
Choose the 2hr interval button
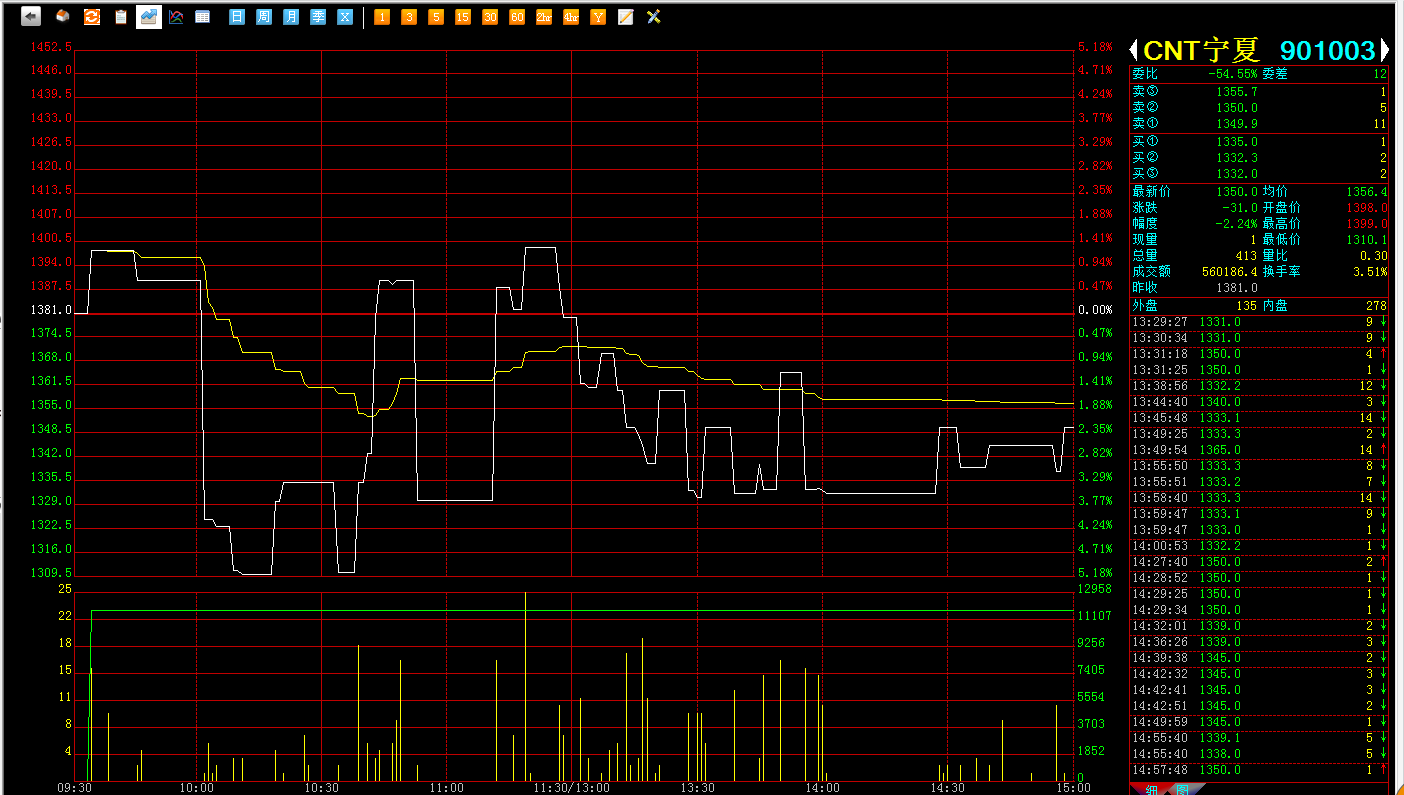tap(544, 17)
